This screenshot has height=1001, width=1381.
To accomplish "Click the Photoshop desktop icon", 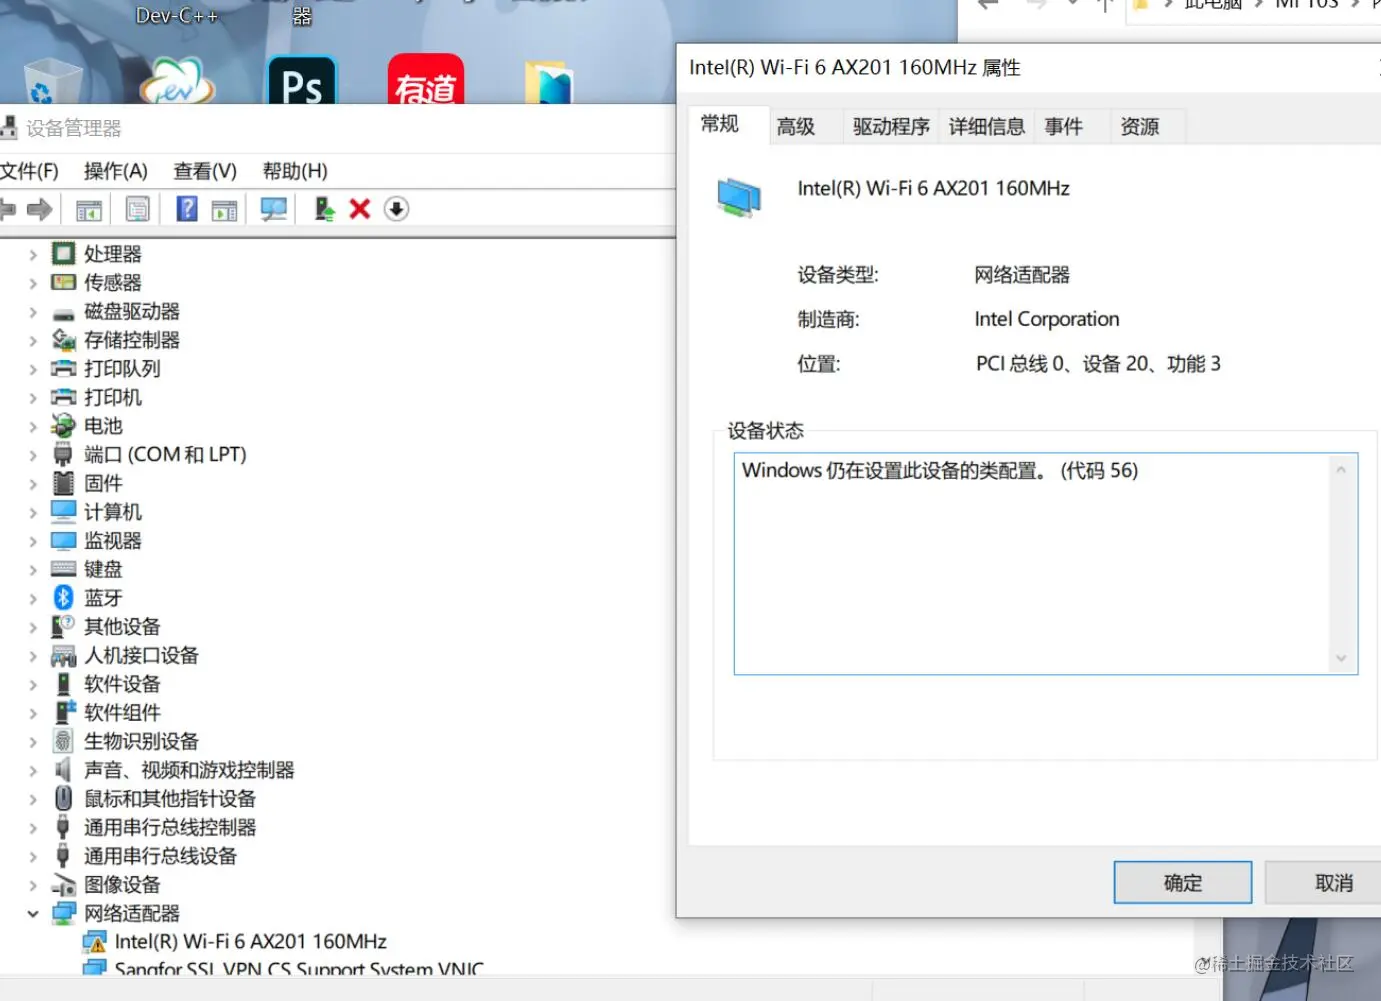I will pyautogui.click(x=302, y=81).
